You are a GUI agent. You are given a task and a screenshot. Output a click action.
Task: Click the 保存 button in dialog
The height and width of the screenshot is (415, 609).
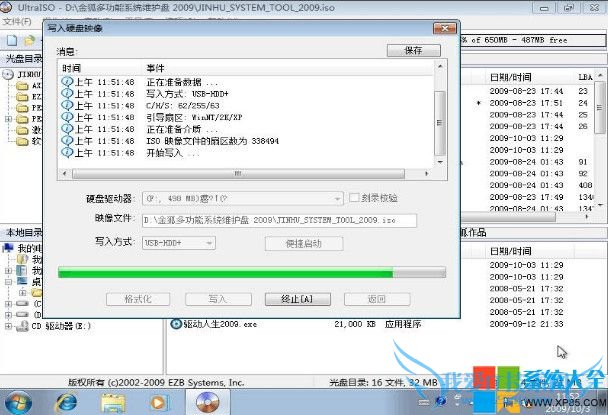(x=414, y=50)
